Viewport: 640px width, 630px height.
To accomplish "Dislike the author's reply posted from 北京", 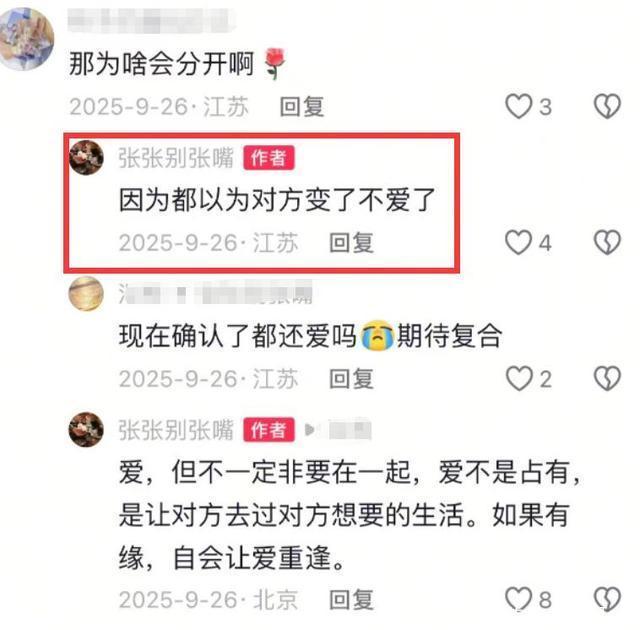I will tap(607, 599).
